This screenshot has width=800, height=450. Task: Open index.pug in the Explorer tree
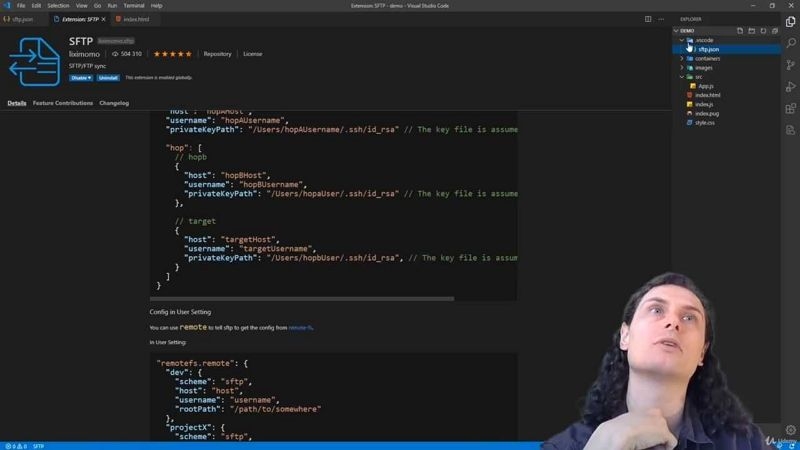(x=707, y=113)
